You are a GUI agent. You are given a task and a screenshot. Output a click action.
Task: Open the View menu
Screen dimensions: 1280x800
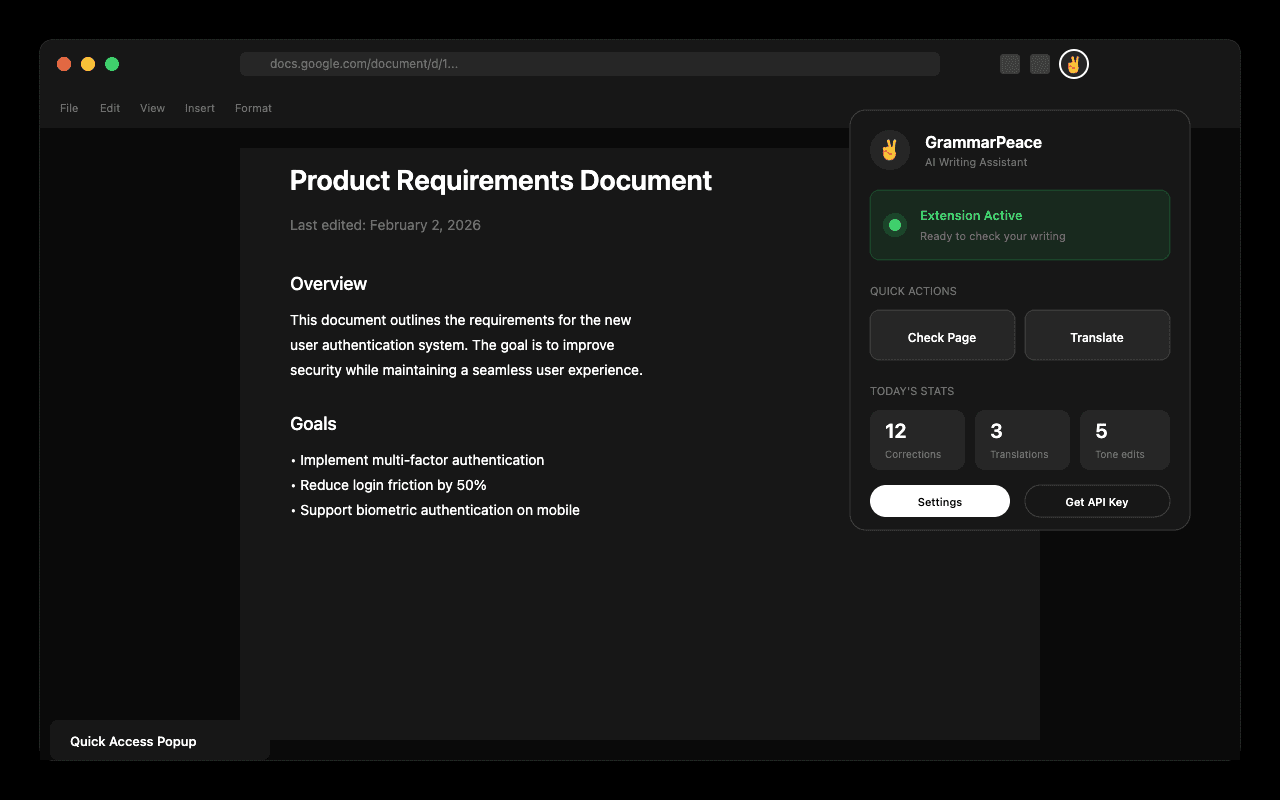coord(152,108)
